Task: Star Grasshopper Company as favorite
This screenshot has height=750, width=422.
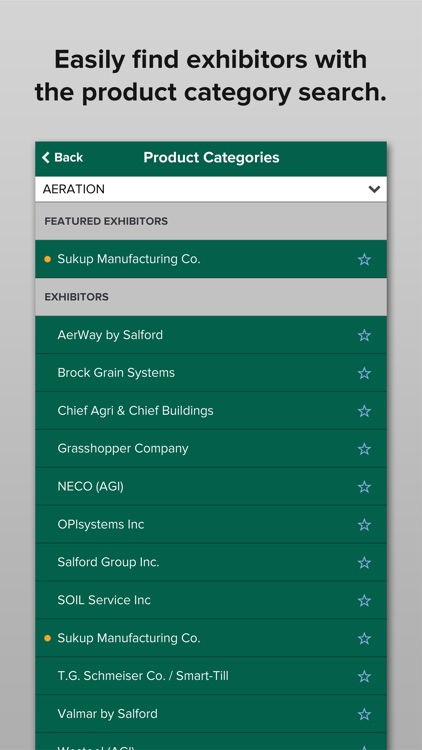Action: [364, 449]
